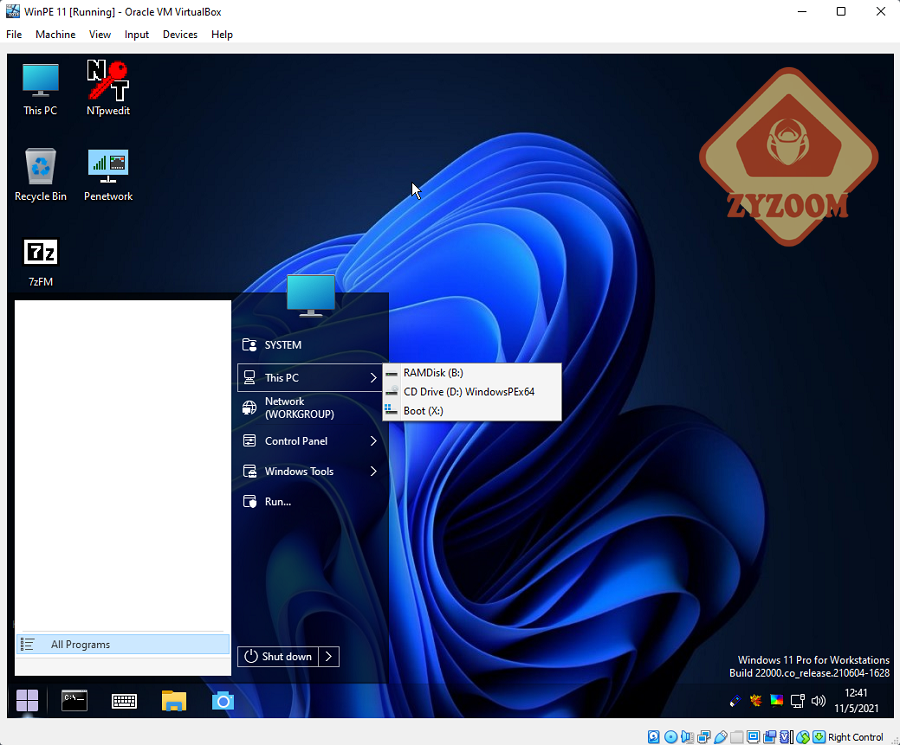Viewport: 900px width, 745px height.
Task: Click the VirtualBox CPU virtualization indicator
Action: tap(786, 737)
